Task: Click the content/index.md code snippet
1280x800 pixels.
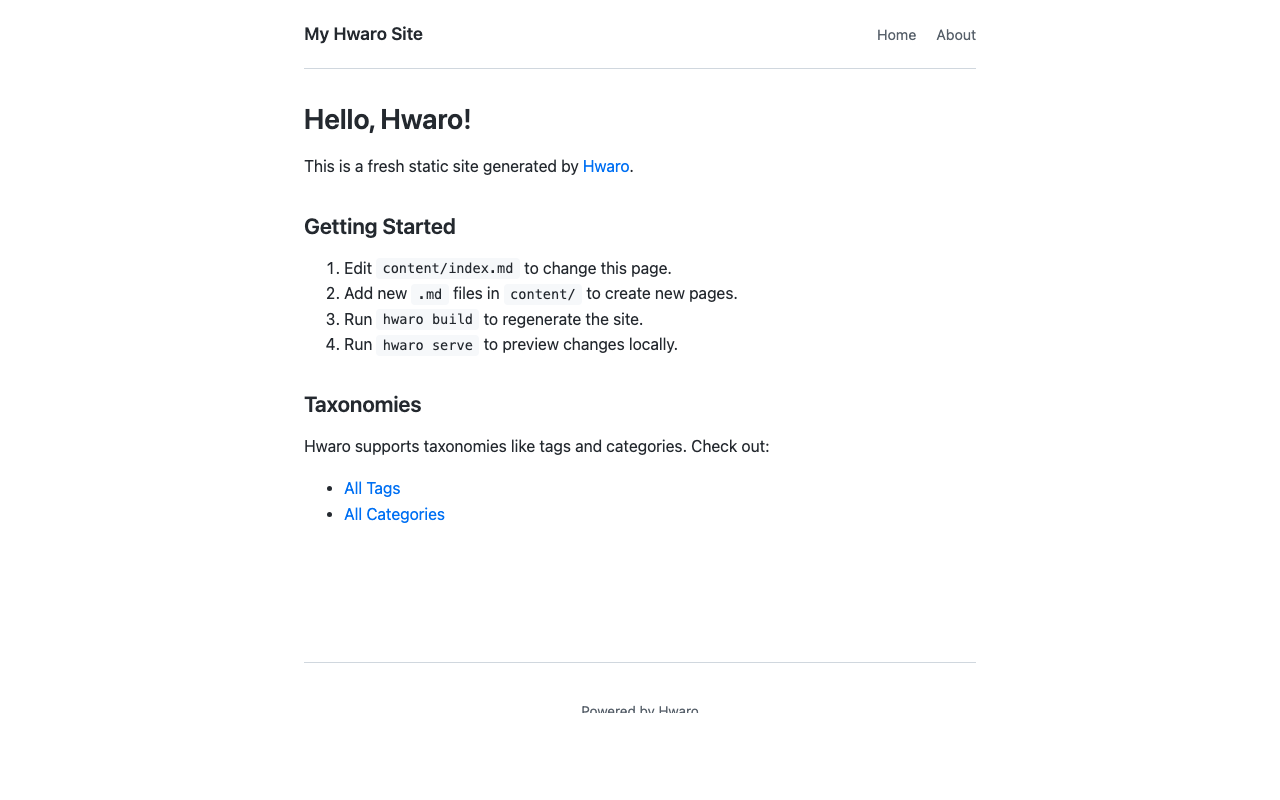Action: point(448,268)
